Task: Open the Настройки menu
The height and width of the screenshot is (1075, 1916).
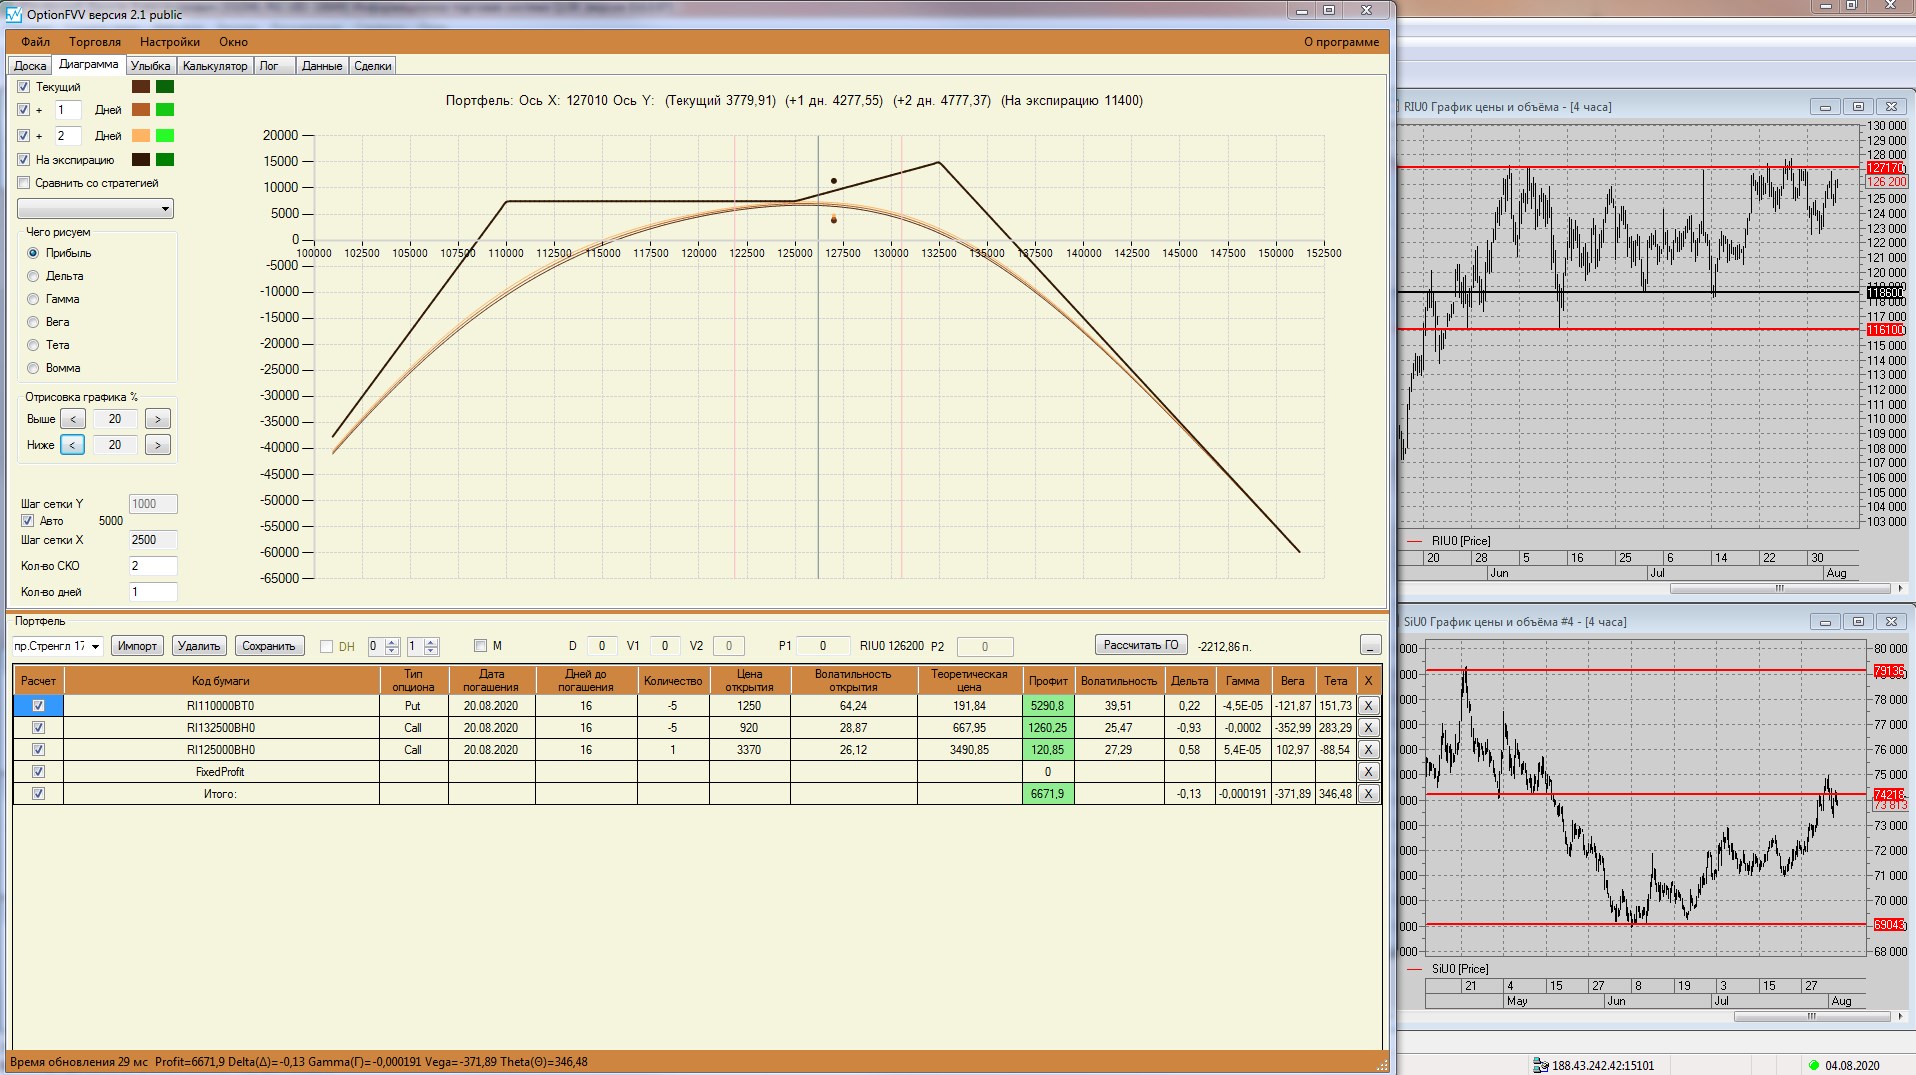Action: (x=170, y=42)
